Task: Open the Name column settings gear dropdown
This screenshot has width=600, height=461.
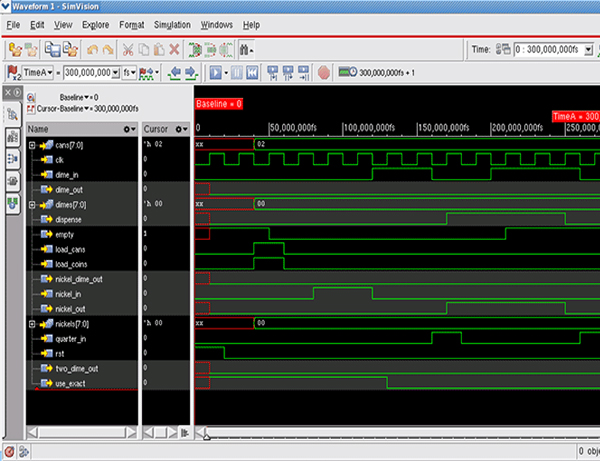Action: pos(129,129)
